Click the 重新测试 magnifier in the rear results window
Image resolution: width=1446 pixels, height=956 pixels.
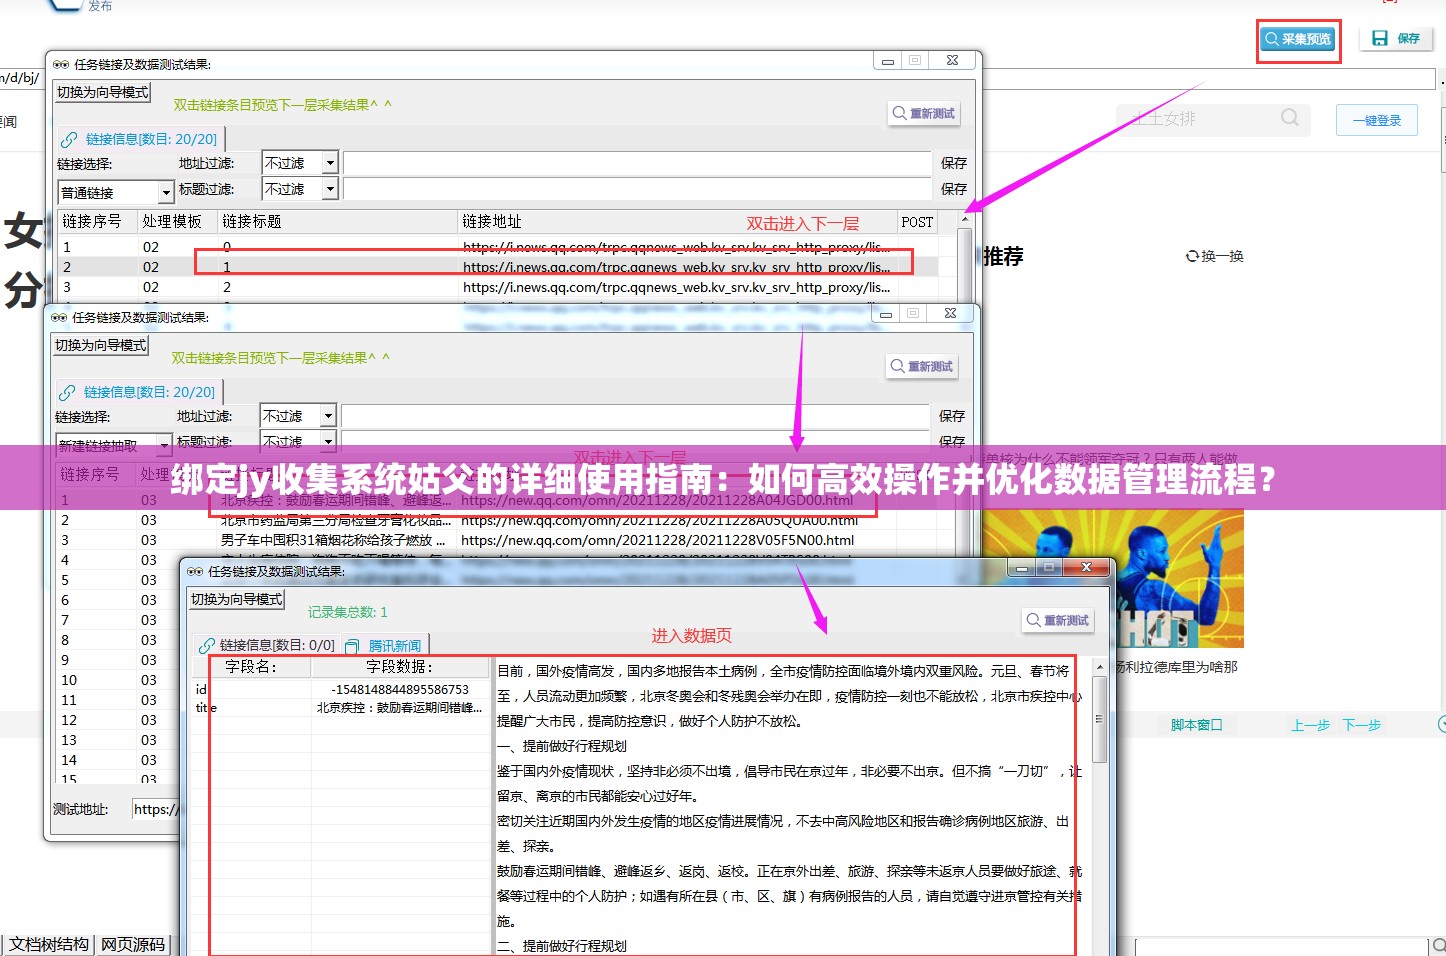[x=900, y=113]
